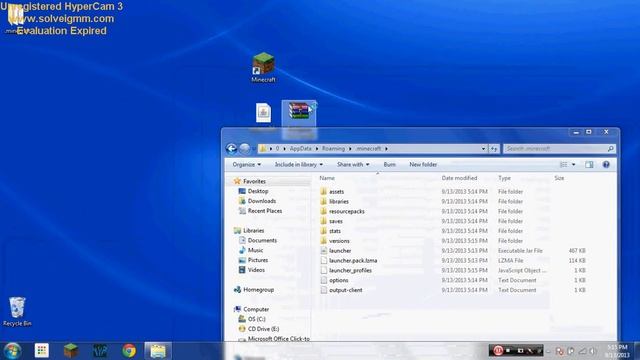The height and width of the screenshot is (360, 640).
Task: Stop the HyperCam recording
Action: [508, 350]
